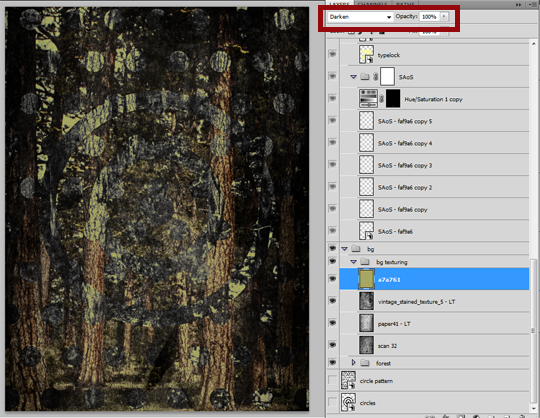
Task: Click the circle pattern smart object thumbnail
Action: coord(348,380)
